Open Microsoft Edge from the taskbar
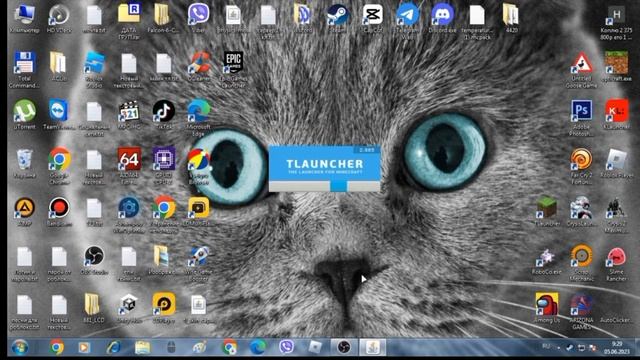The height and width of the screenshot is (360, 640). click(x=258, y=347)
